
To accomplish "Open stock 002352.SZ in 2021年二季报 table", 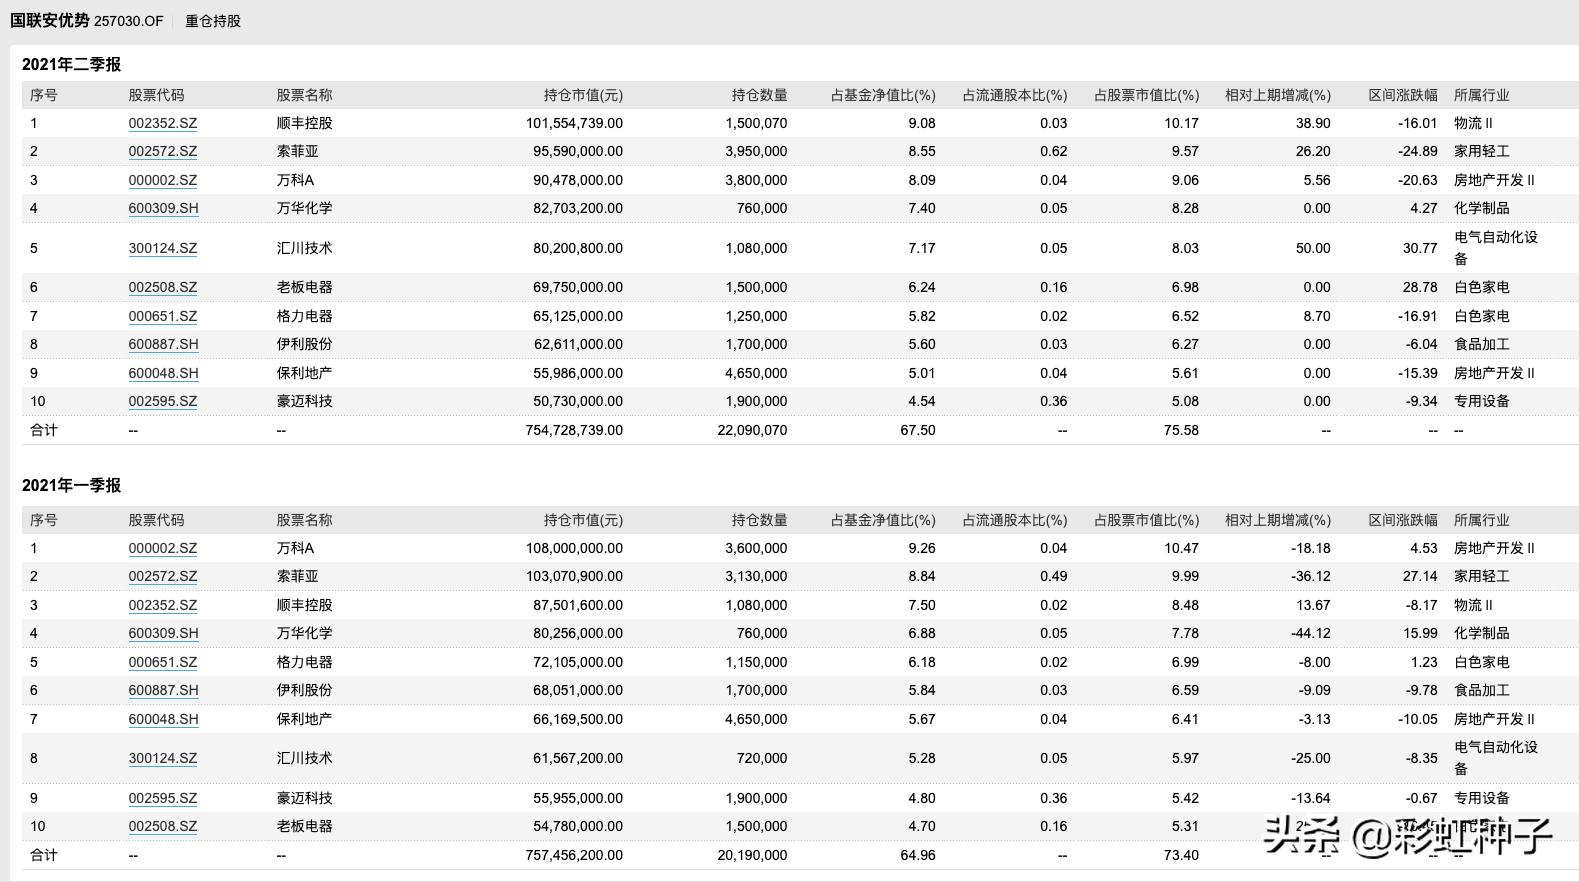I will click(163, 123).
